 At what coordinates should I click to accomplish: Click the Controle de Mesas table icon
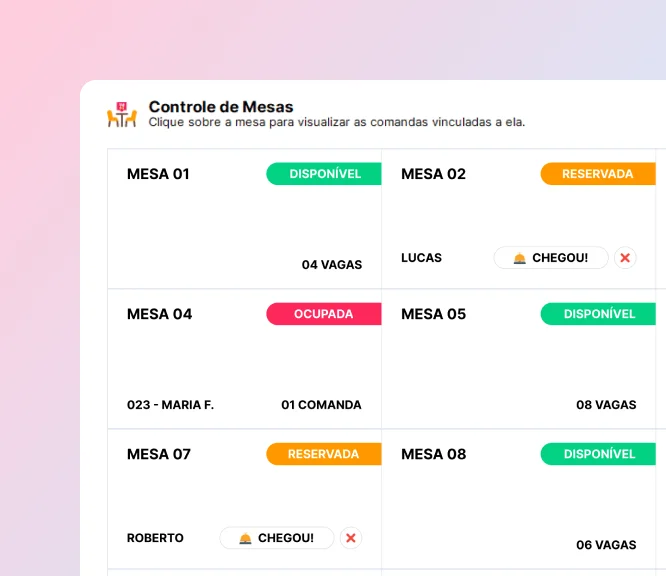(x=121, y=115)
